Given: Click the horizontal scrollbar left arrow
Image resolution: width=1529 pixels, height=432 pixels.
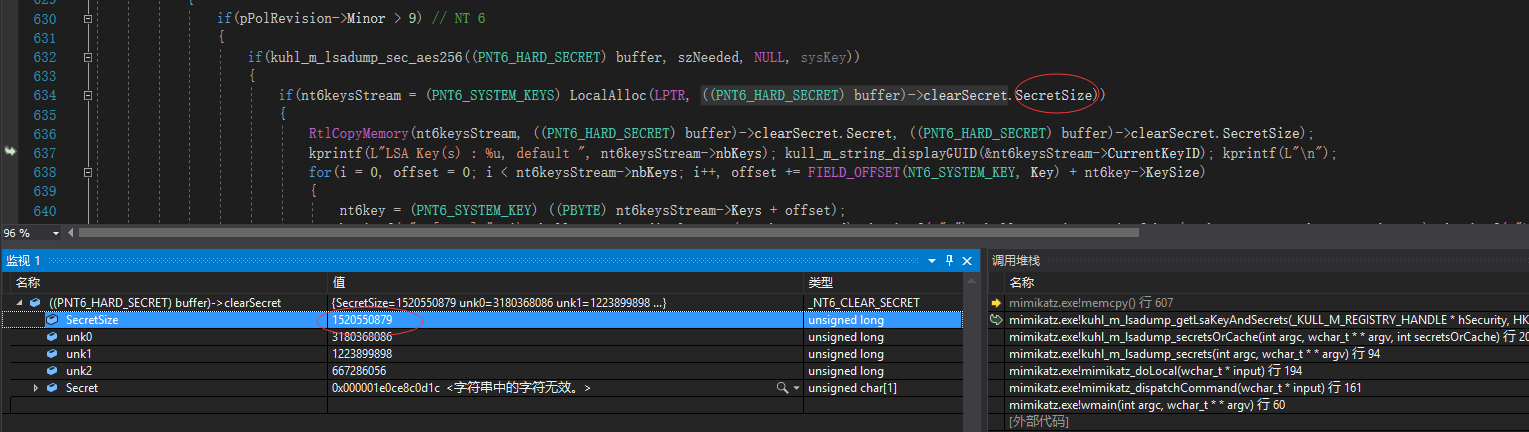Looking at the screenshot, I should [x=71, y=233].
